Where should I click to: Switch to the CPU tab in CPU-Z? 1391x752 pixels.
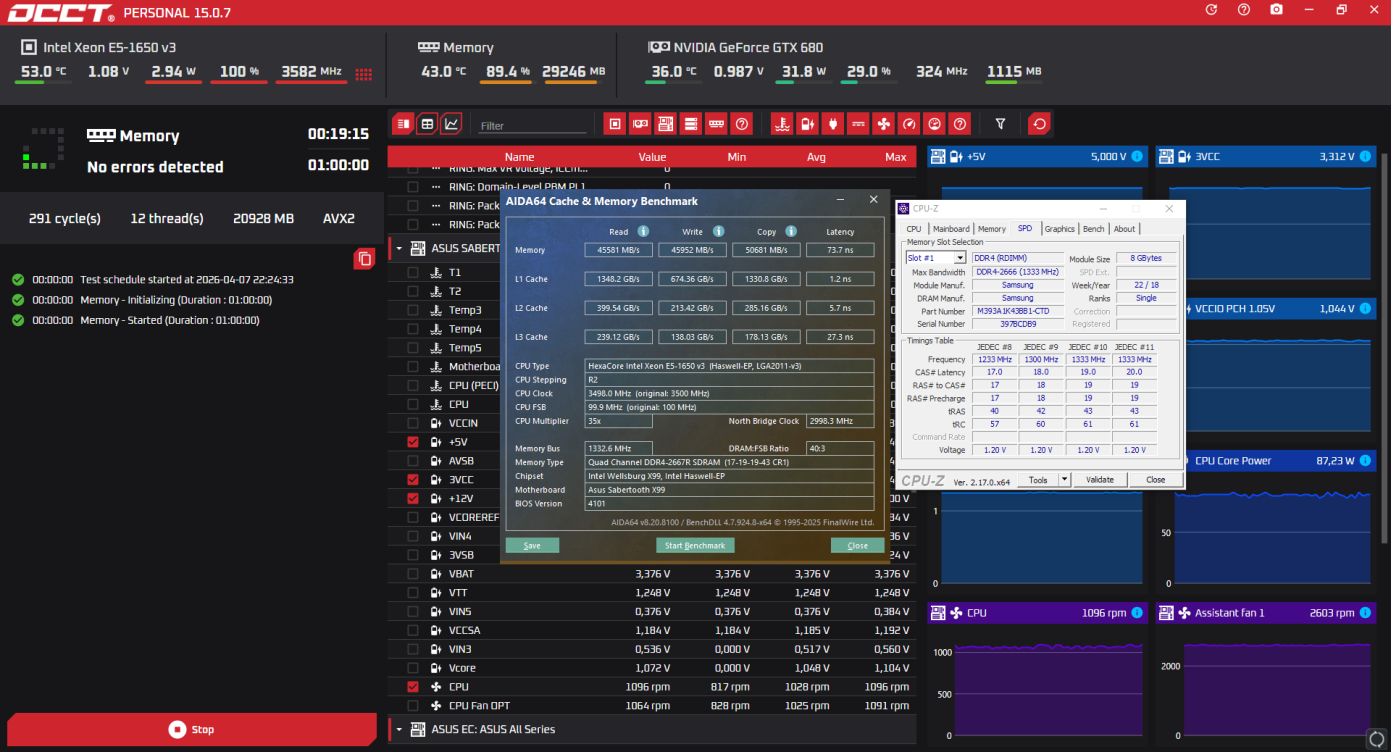(913, 229)
